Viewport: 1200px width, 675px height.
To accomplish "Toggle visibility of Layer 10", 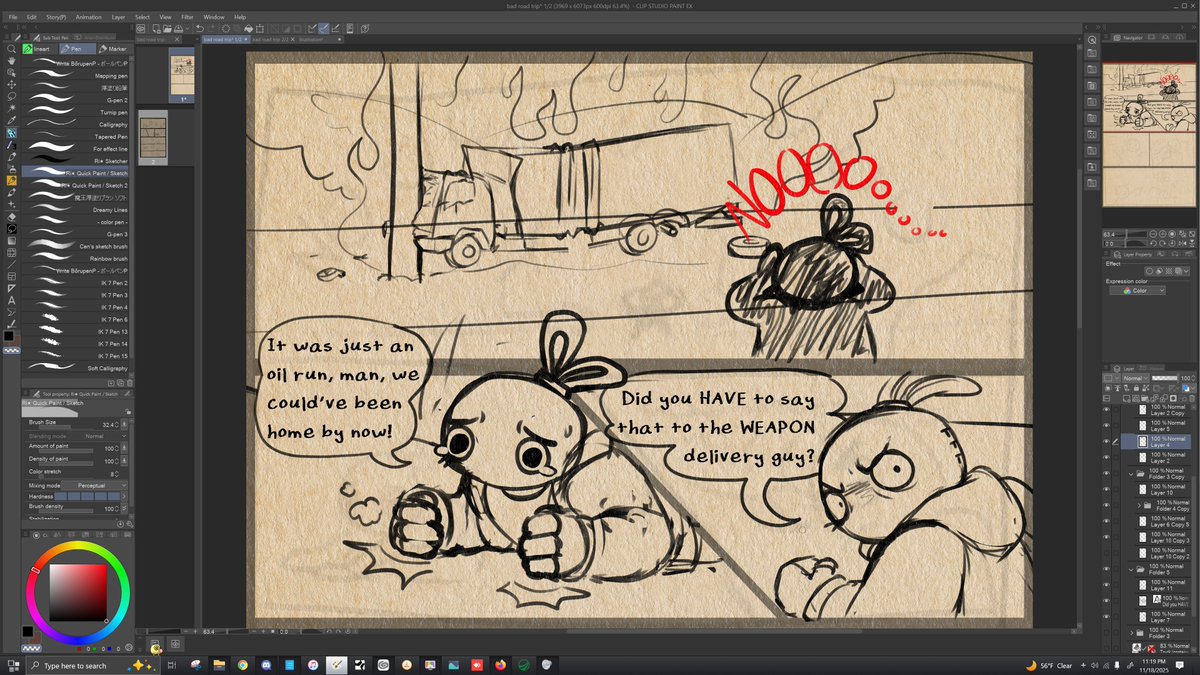I will [1106, 490].
